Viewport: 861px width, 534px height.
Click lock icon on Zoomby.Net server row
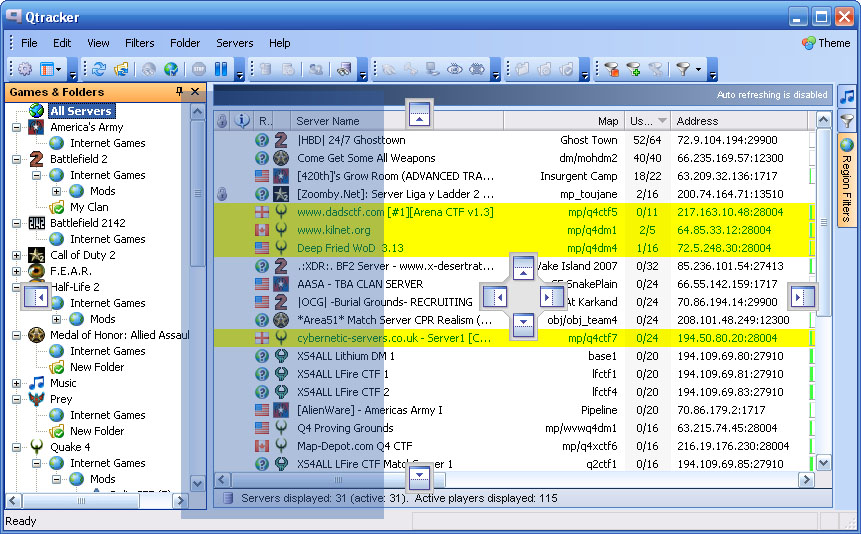pyautogui.click(x=222, y=194)
